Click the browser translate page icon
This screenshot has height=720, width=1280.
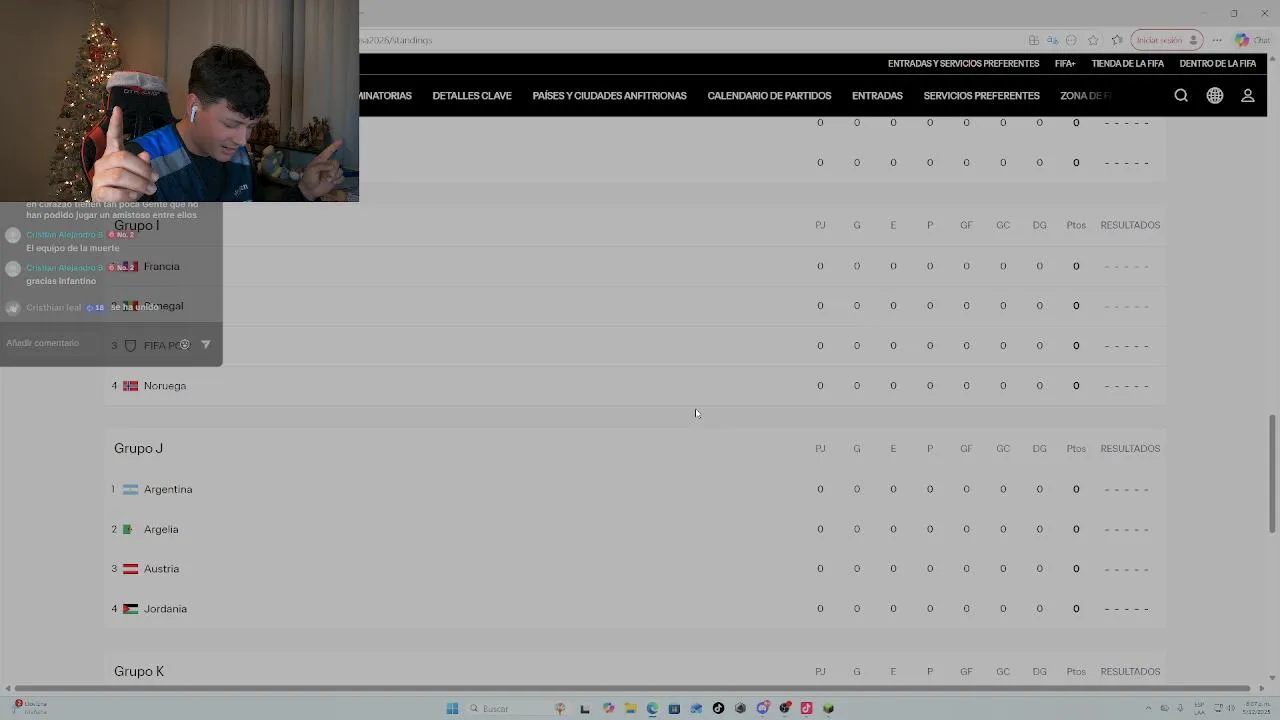coord(1052,40)
